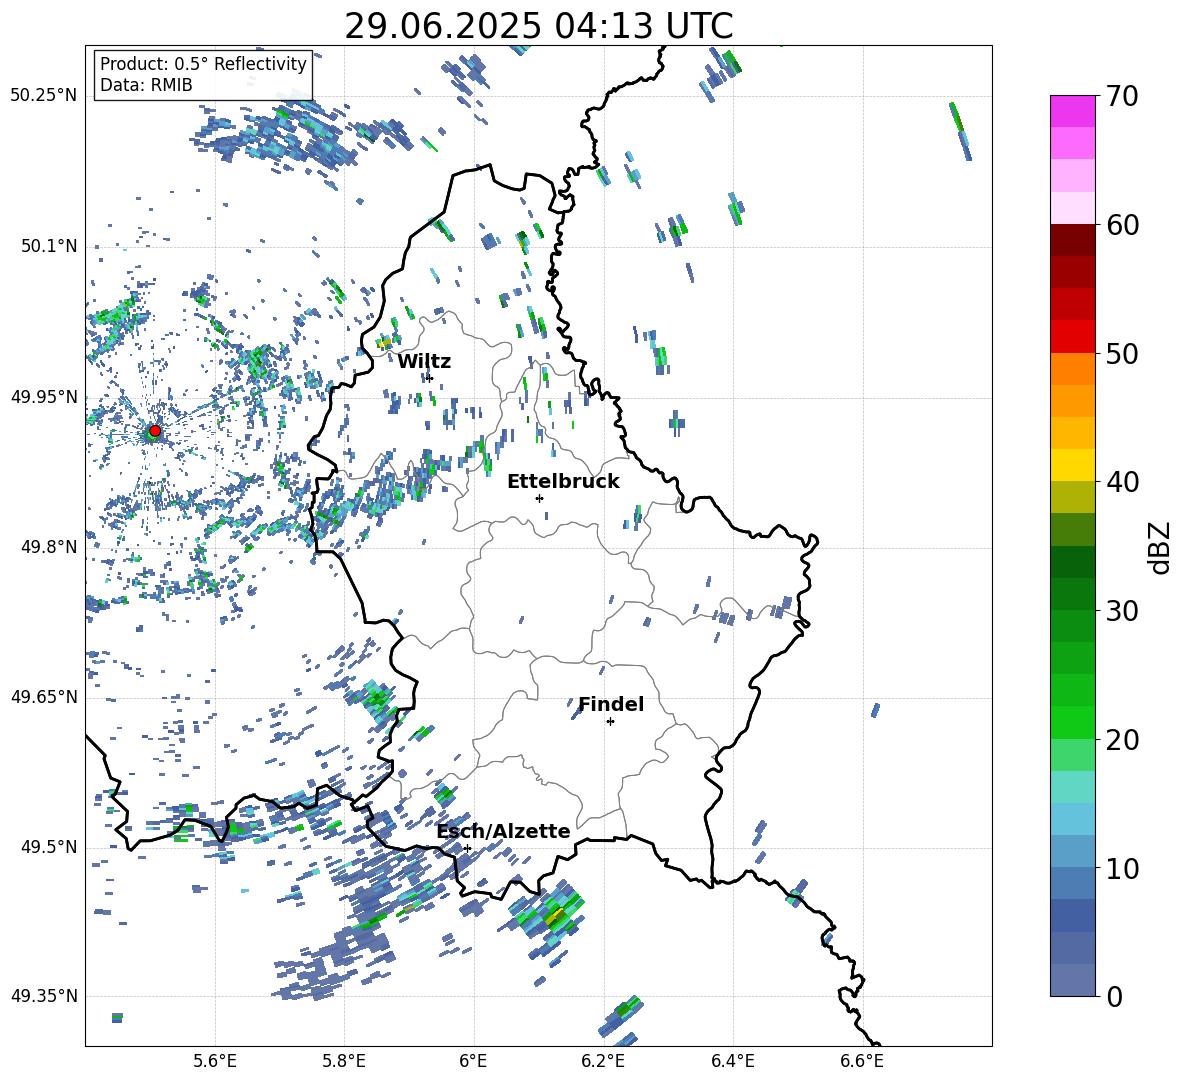This screenshot has height=1081, width=1184.
Task: Click the Ettelbruck location cross marker
Action: [539, 498]
